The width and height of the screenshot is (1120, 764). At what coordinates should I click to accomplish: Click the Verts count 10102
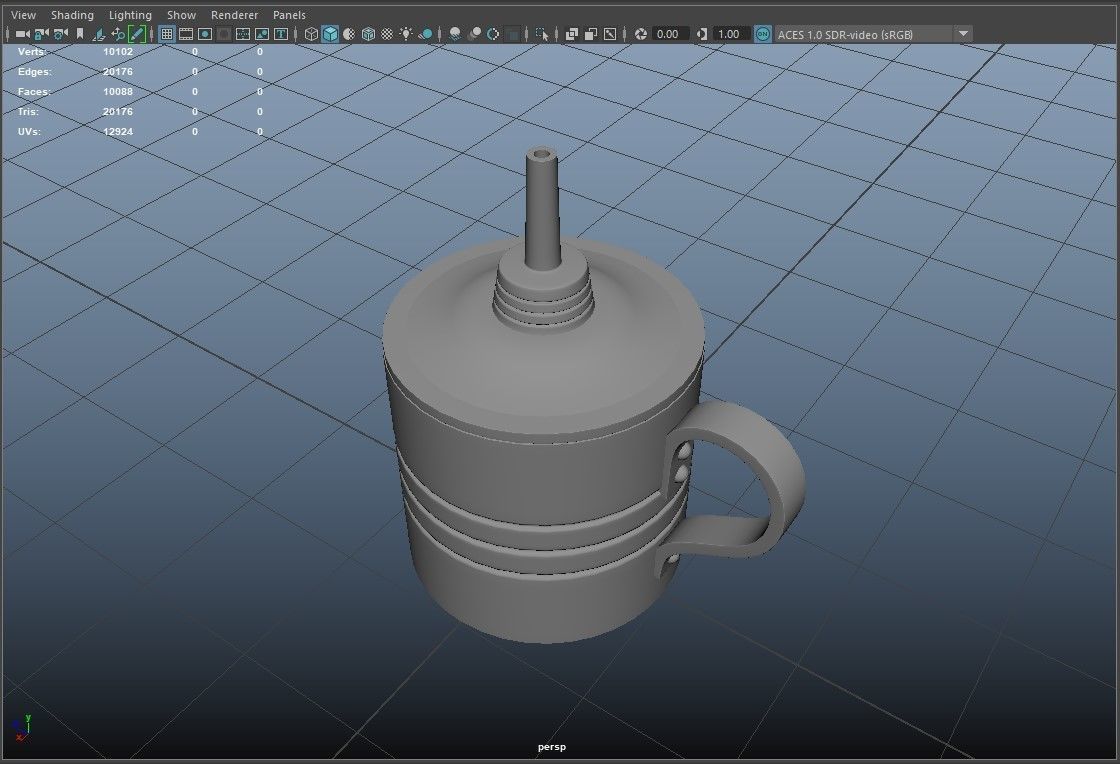click(118, 51)
